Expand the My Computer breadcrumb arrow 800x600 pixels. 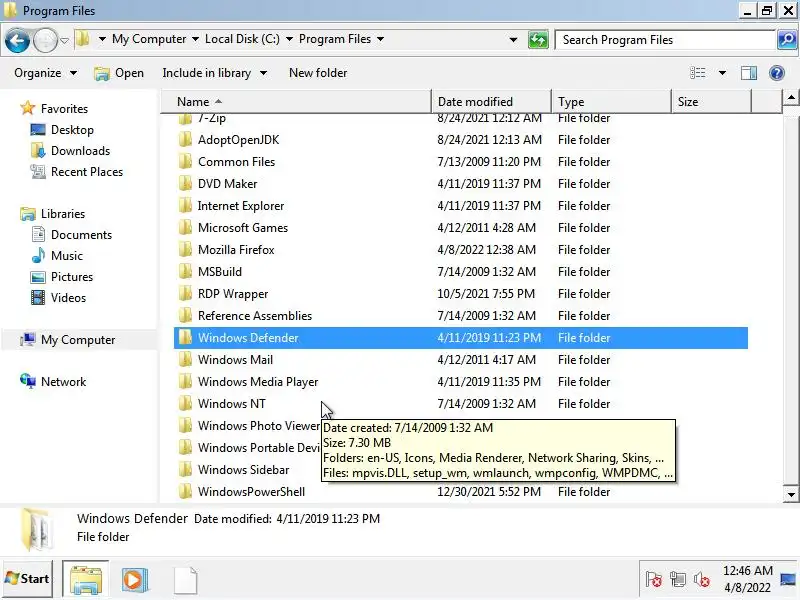click(x=195, y=39)
